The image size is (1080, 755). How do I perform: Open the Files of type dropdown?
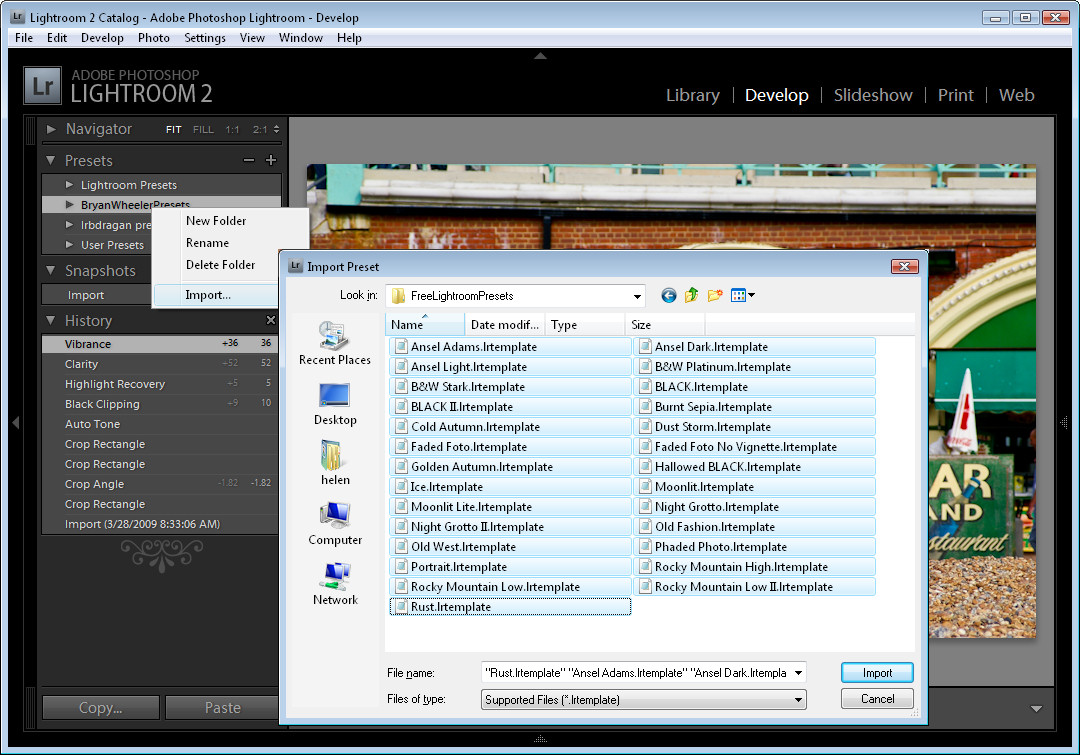pos(643,700)
